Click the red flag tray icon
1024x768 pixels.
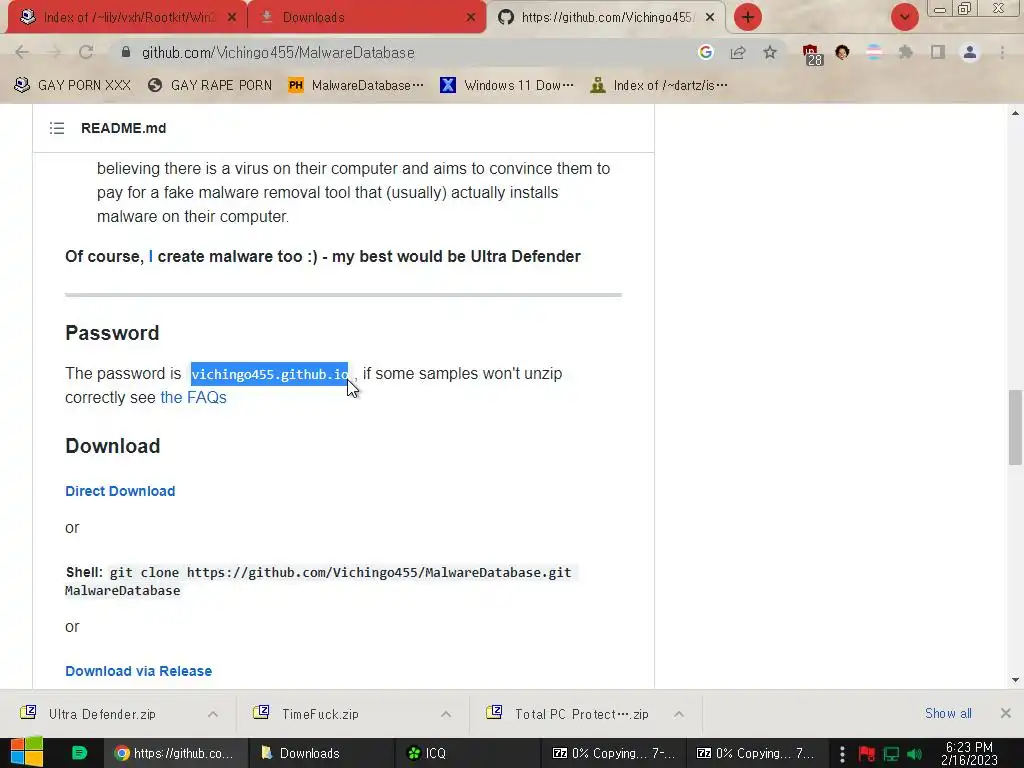point(867,754)
